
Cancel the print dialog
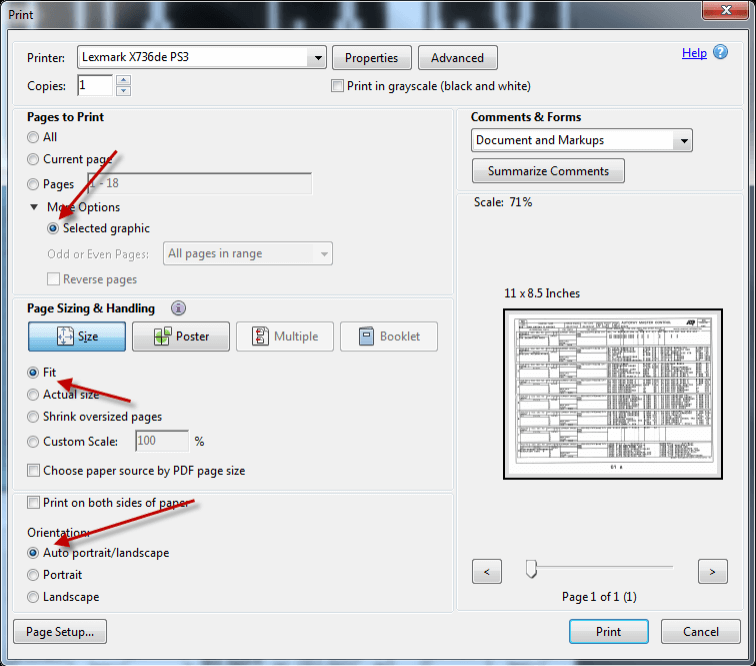701,632
